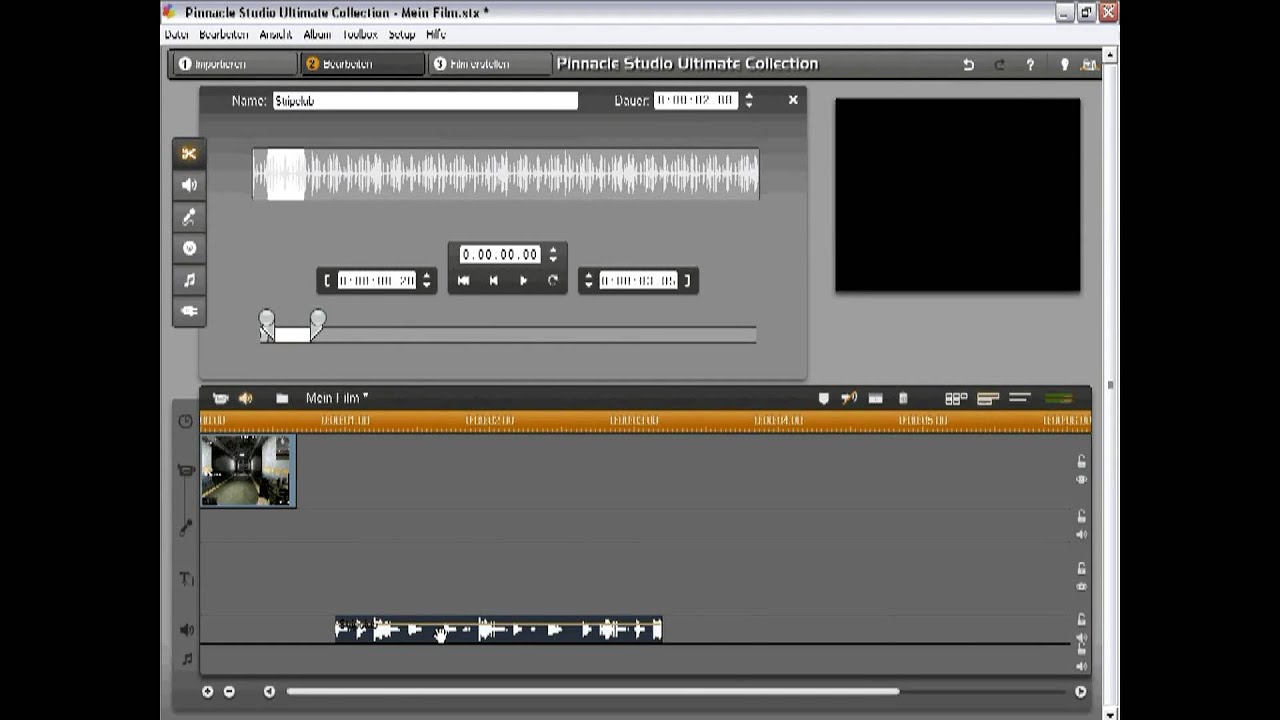The width and height of the screenshot is (1280, 720).
Task: Click the left trim start handle
Action: coord(267,324)
